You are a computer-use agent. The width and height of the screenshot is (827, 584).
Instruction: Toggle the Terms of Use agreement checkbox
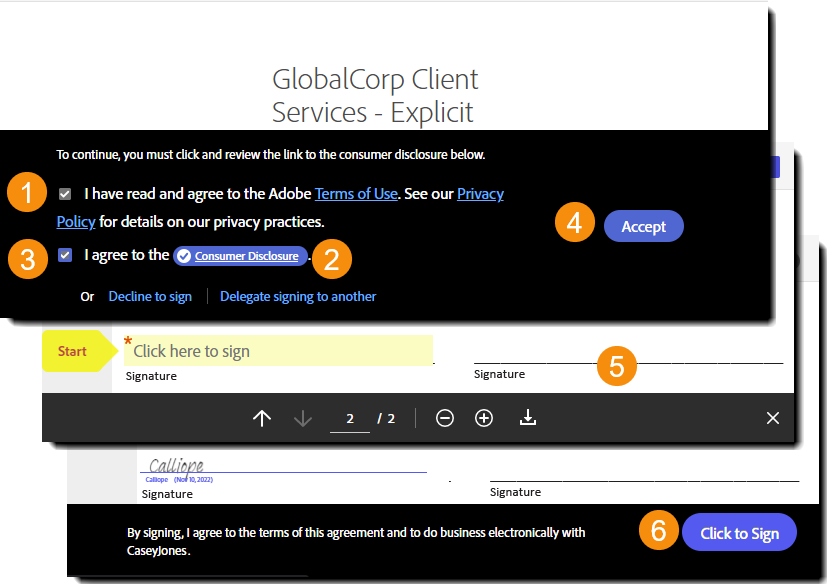click(65, 194)
